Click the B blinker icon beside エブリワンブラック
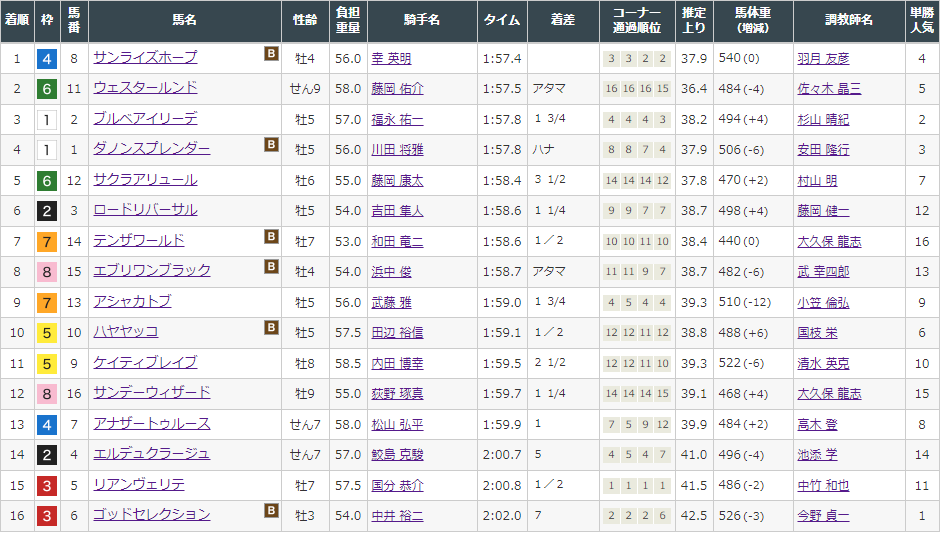Screen dimensions: 942x534 point(272,266)
